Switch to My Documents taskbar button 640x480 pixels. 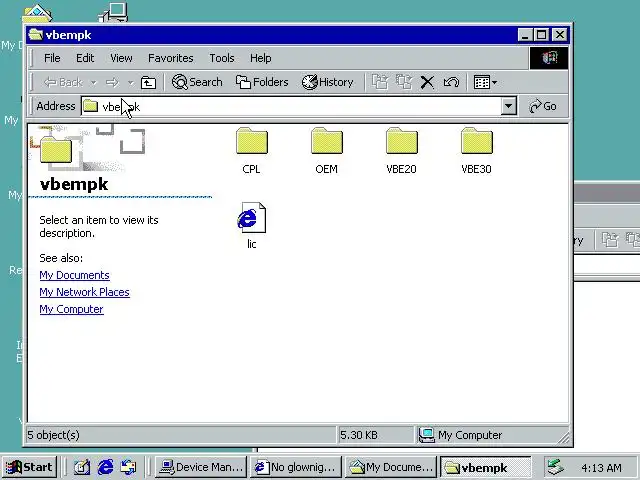391,467
